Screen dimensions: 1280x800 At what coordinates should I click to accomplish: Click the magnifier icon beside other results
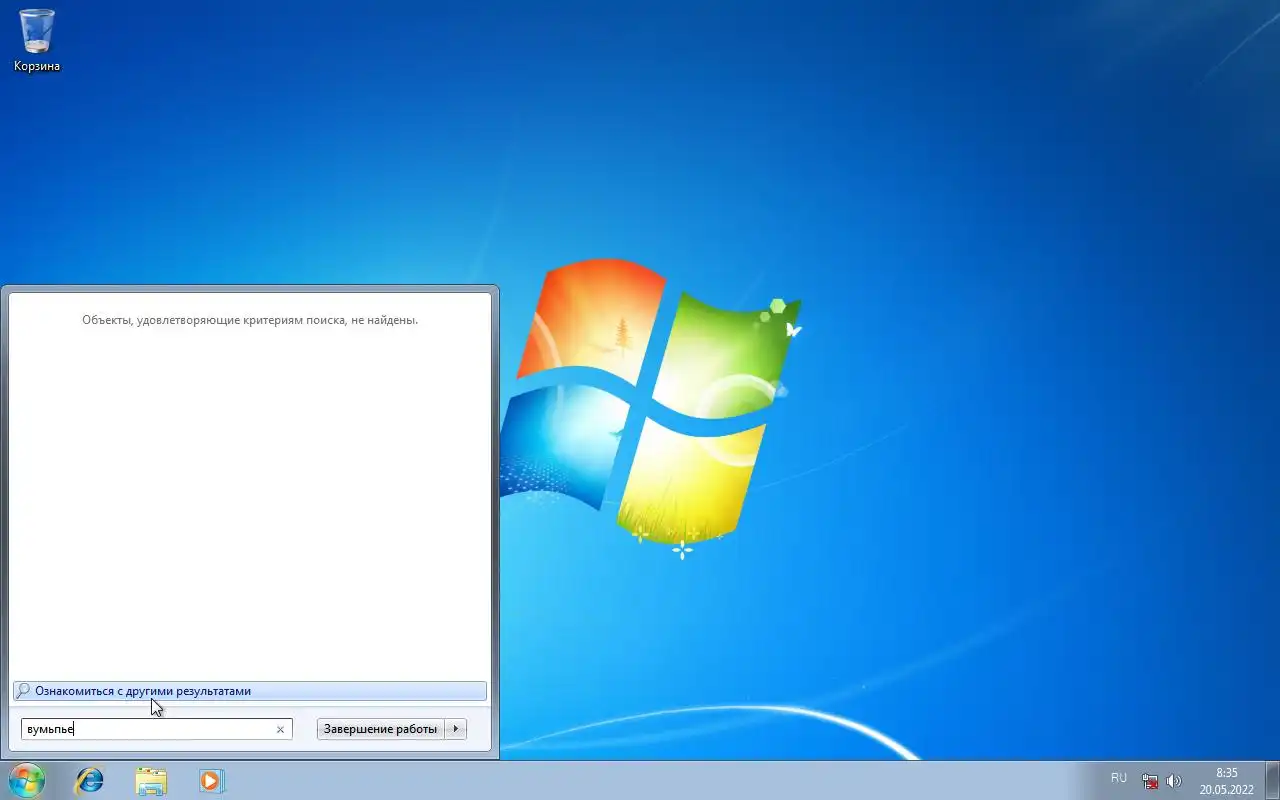coord(23,691)
